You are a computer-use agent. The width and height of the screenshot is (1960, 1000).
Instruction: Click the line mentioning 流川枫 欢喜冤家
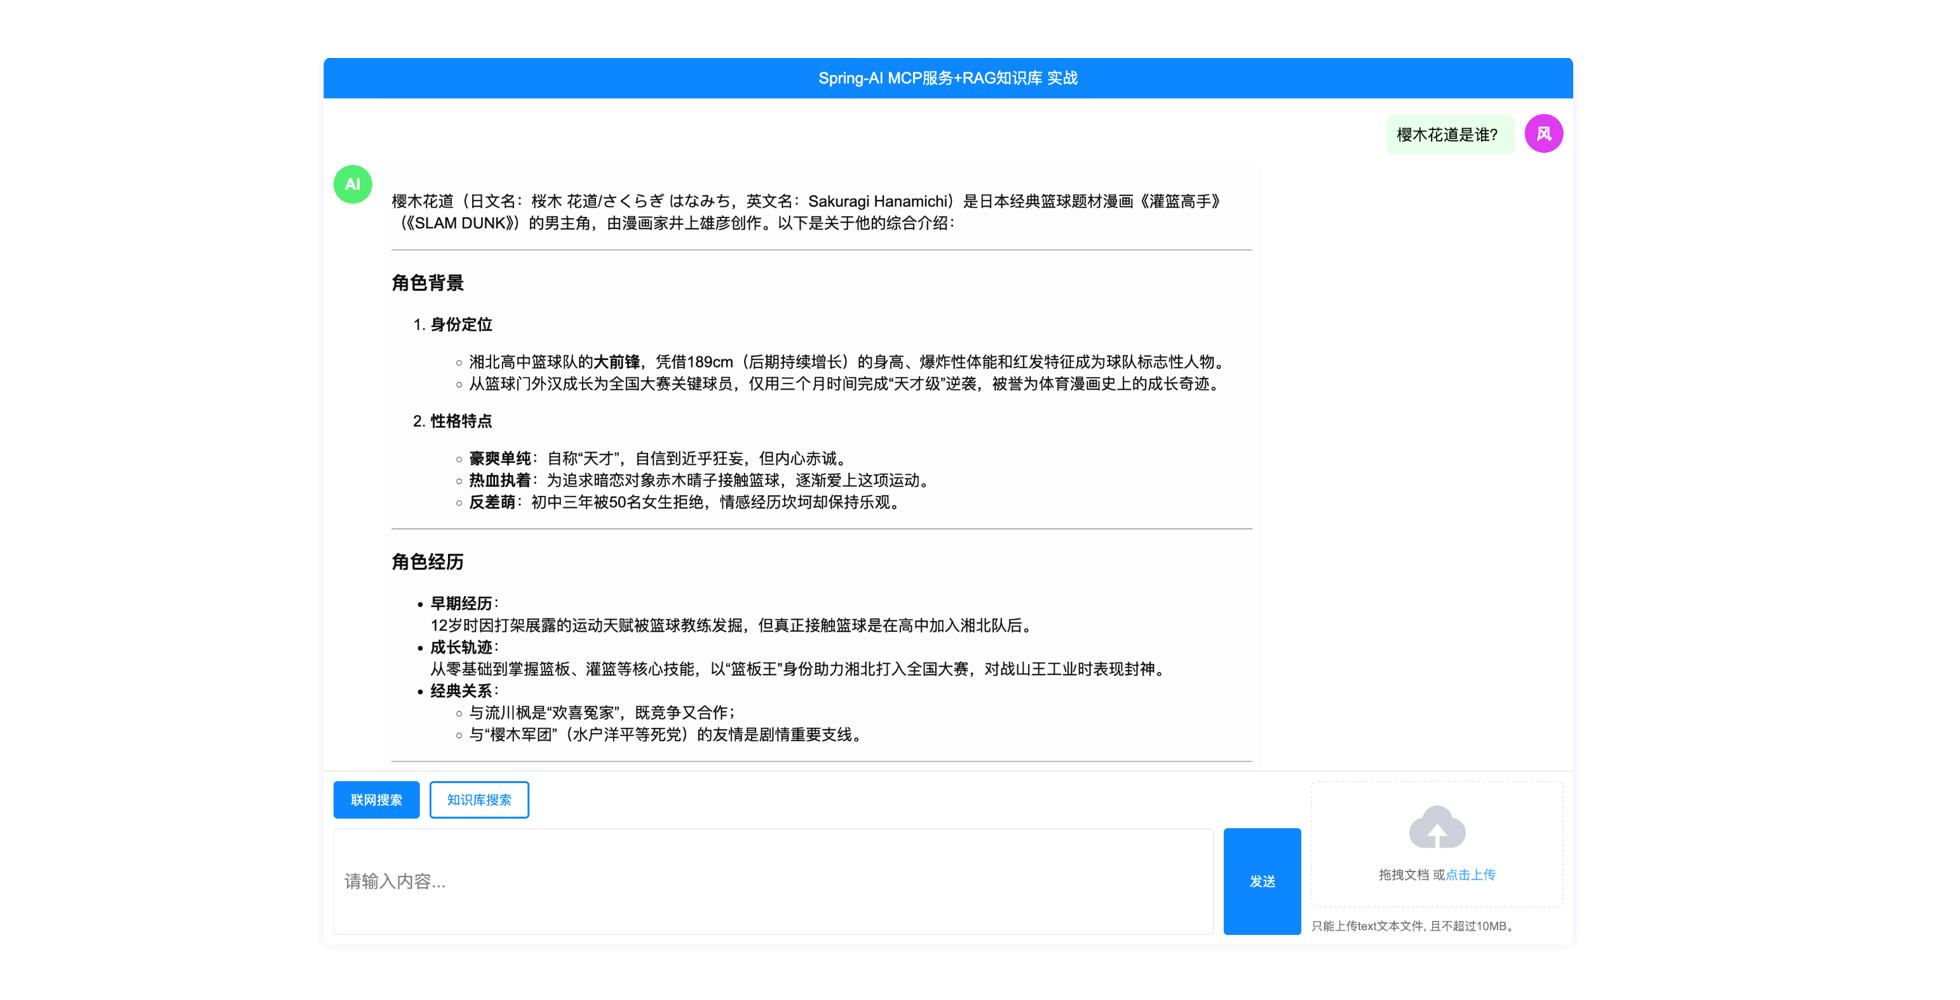[x=603, y=712]
